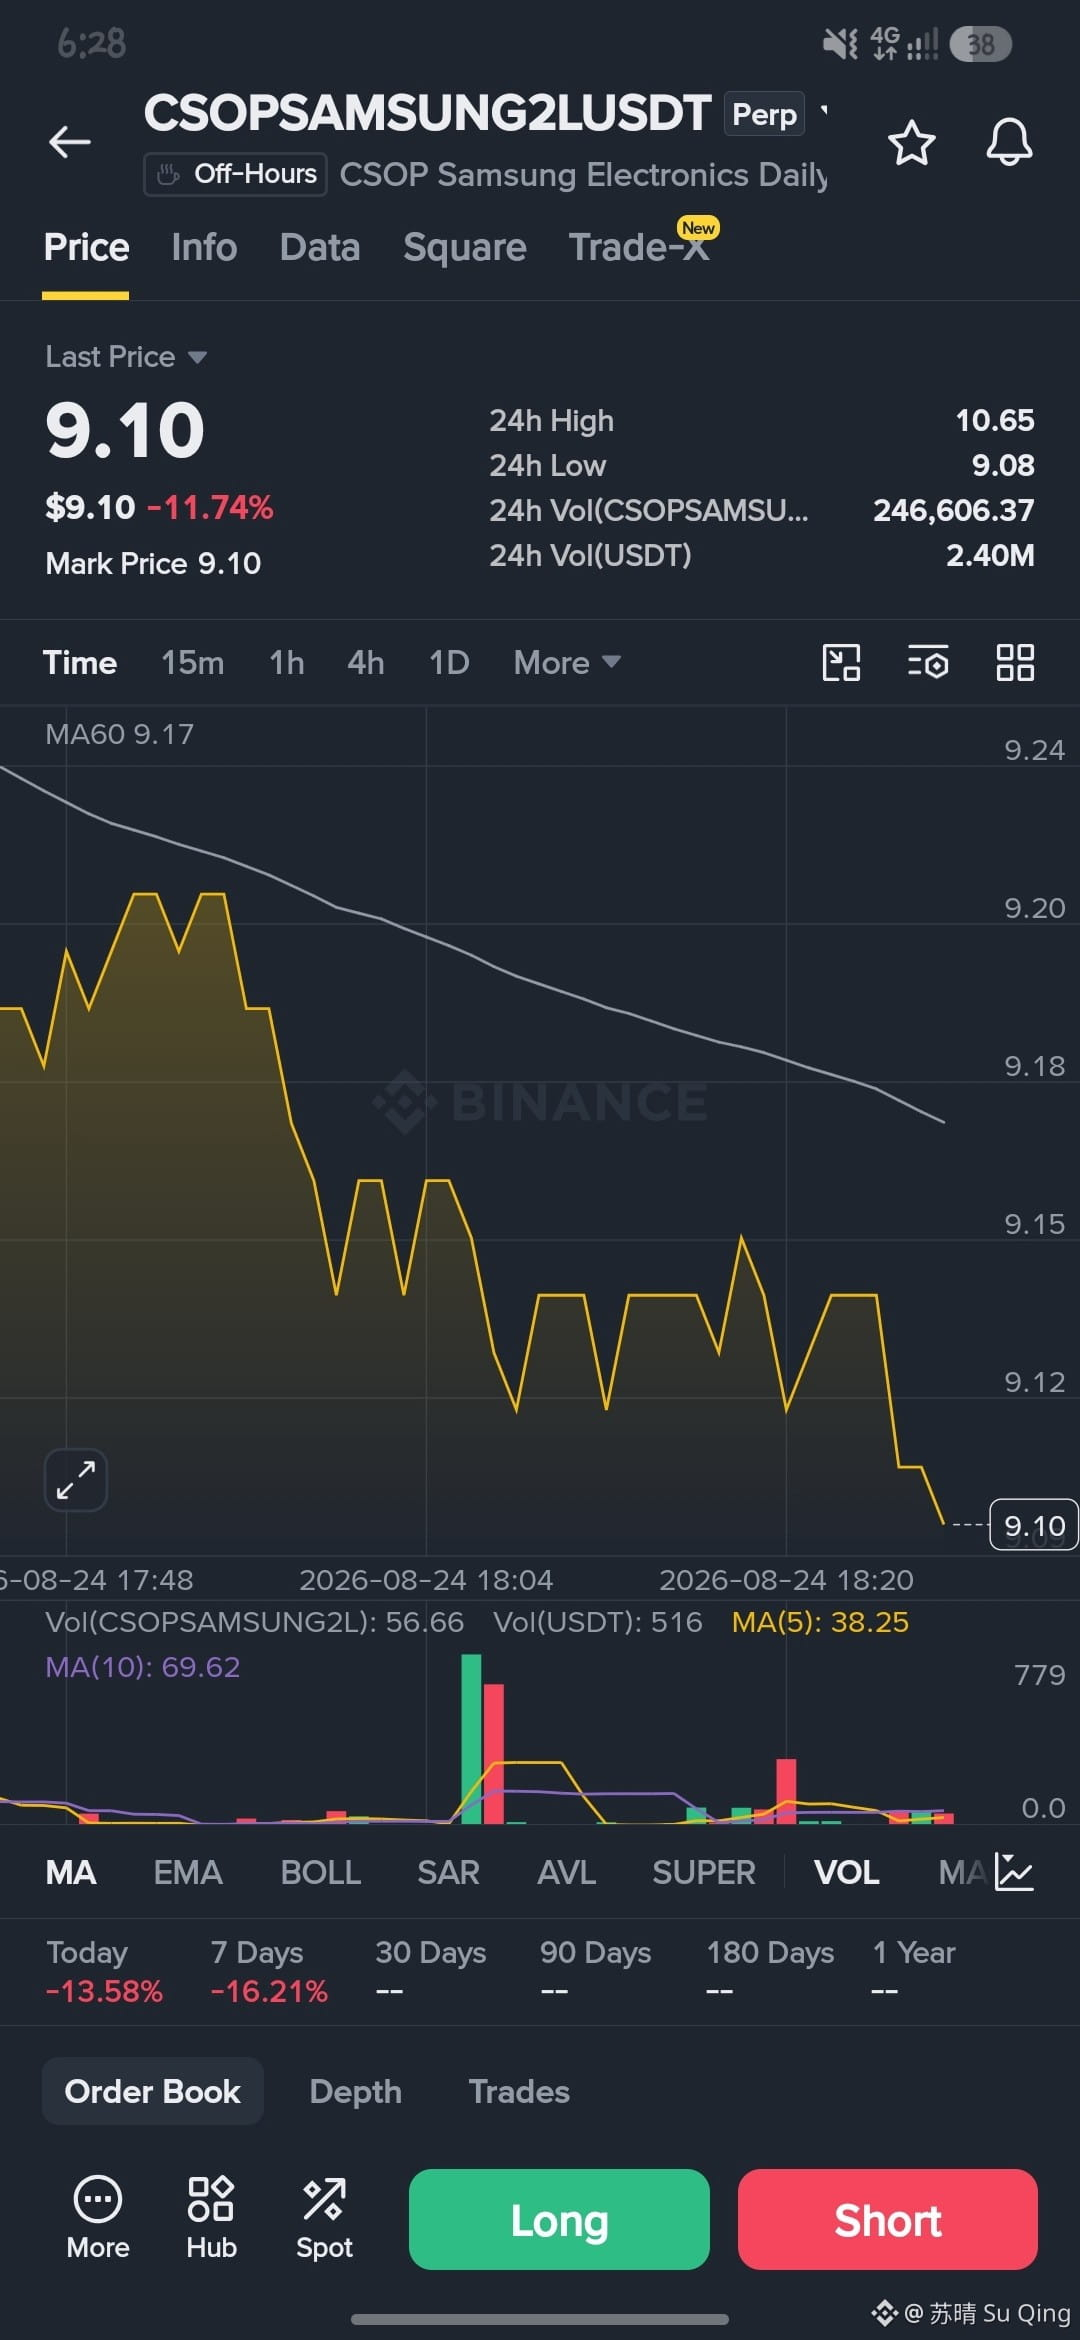The width and height of the screenshot is (1080, 2340).
Task: Tap the 24h Vol(USDT) 2.40M value
Action: [990, 555]
